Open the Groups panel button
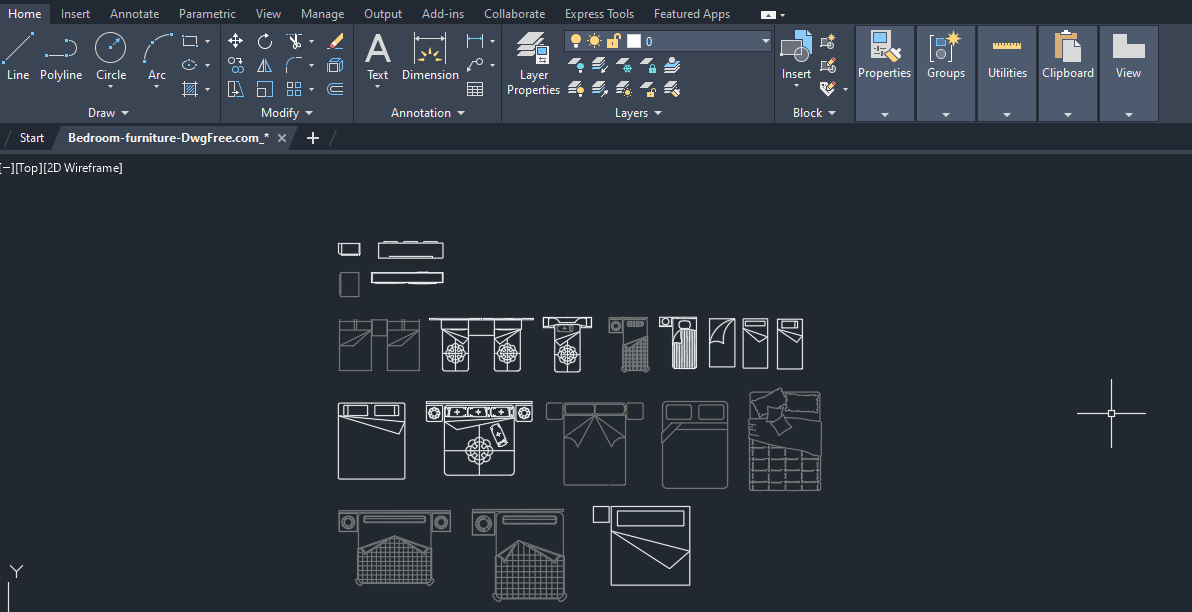Viewport: 1192px width, 612px height. 946,73
